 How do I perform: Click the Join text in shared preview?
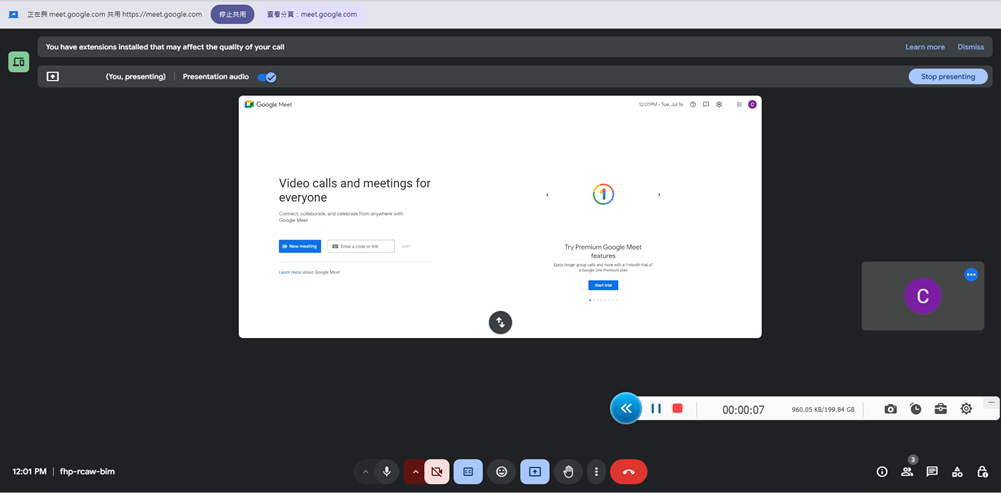[405, 246]
